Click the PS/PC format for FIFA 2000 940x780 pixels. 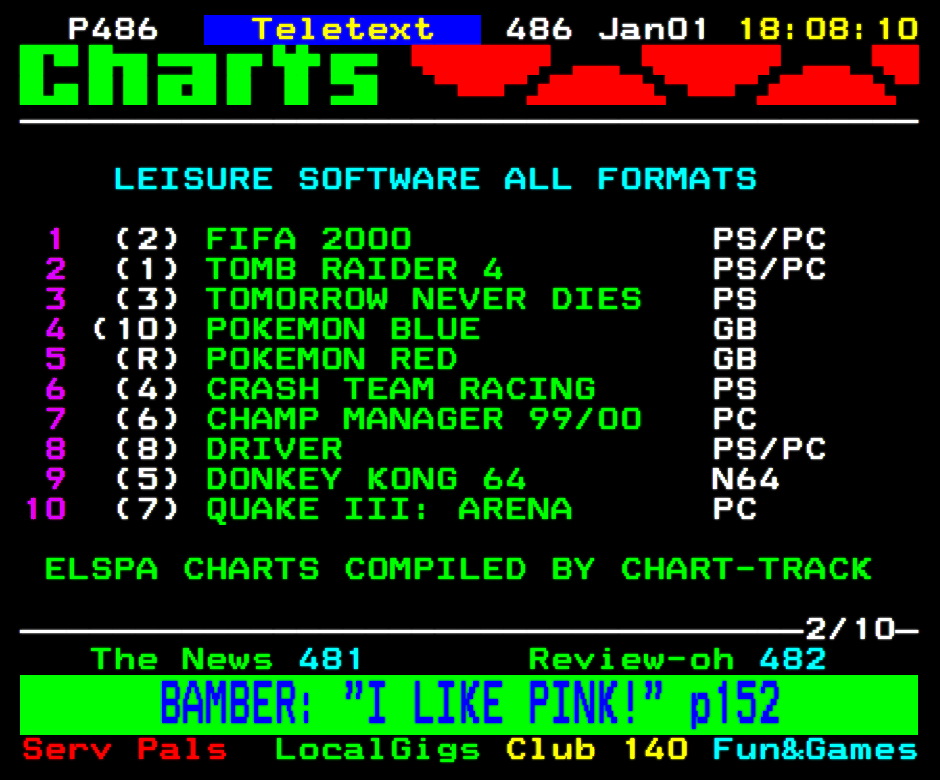769,239
